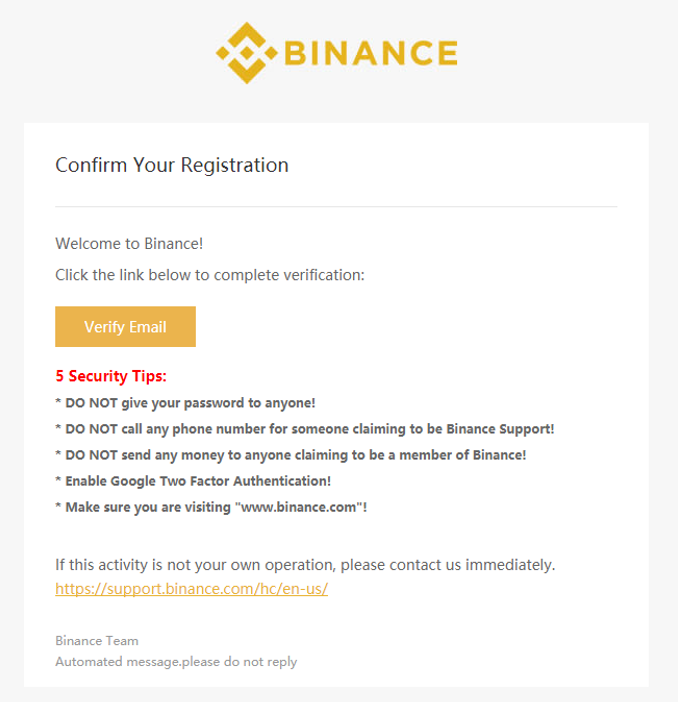Screen dimensions: 678x702
Task: Click the Verify Email button
Action: 125,326
